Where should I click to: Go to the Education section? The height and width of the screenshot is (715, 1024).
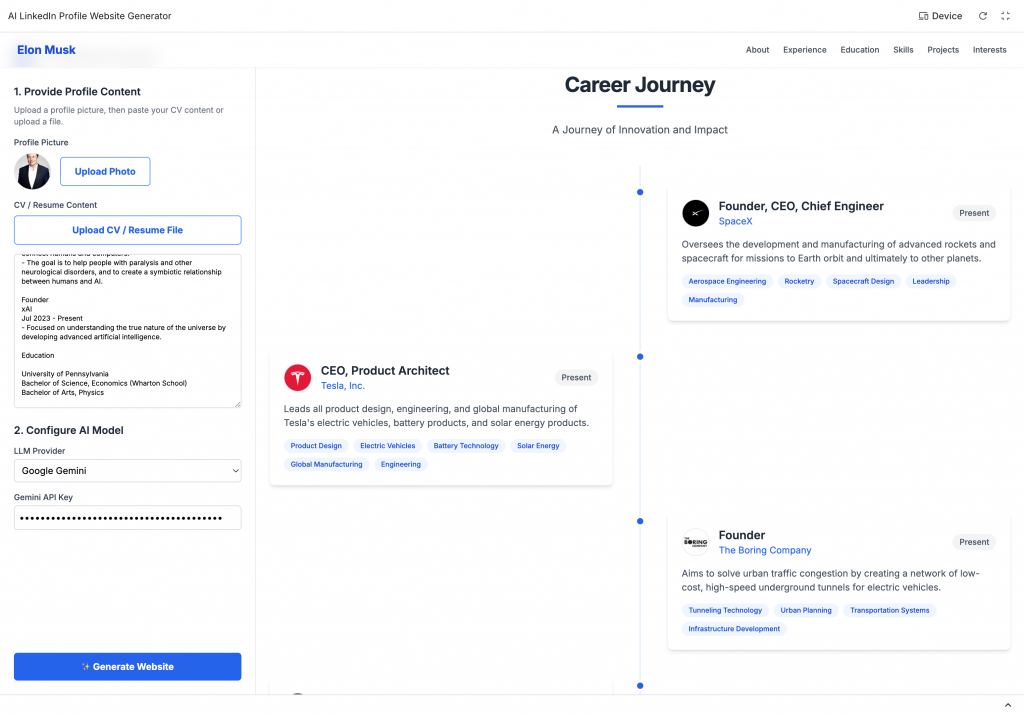(859, 50)
